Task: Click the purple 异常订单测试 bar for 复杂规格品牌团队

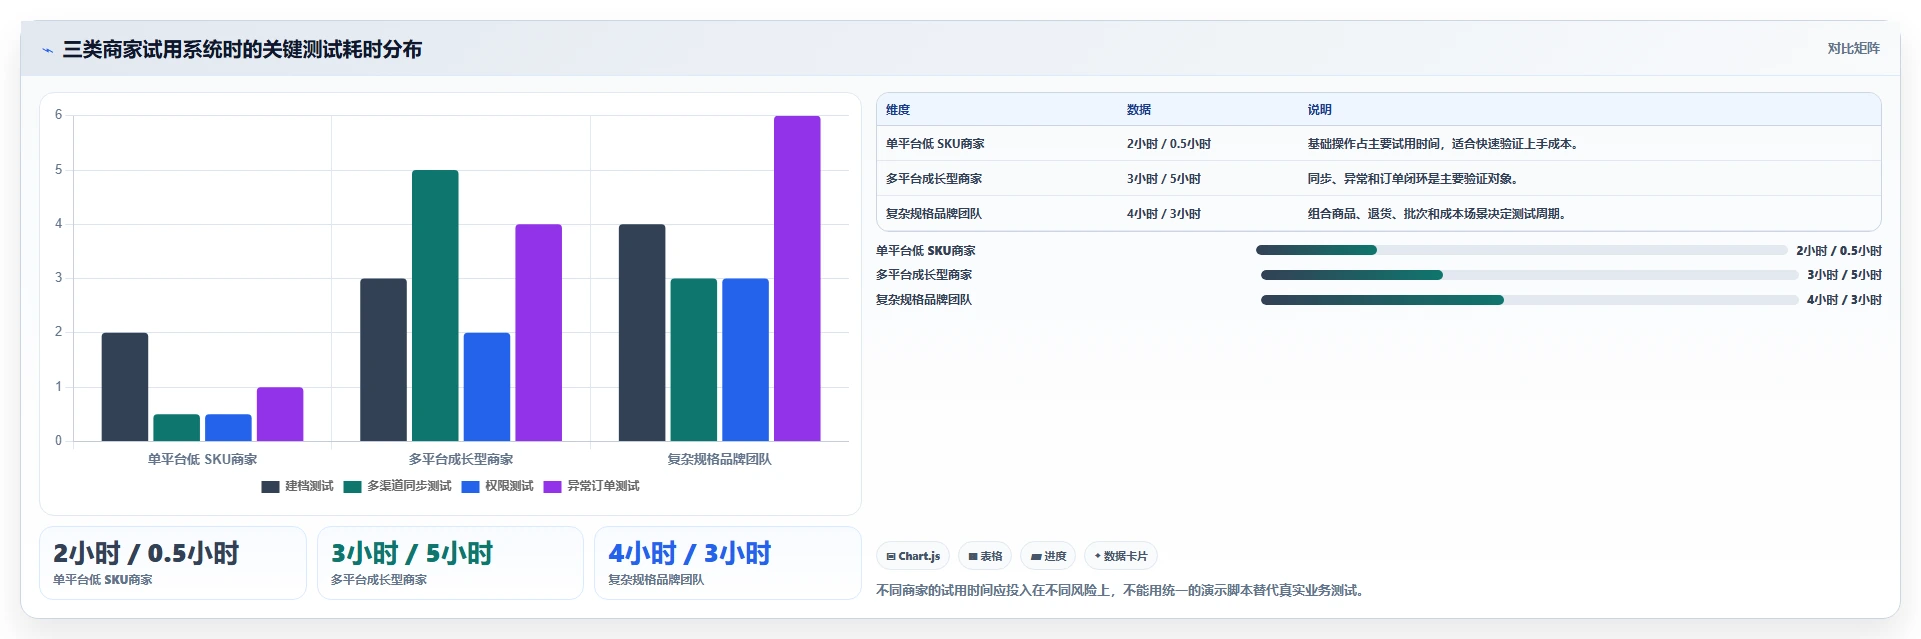Action: pos(797,278)
